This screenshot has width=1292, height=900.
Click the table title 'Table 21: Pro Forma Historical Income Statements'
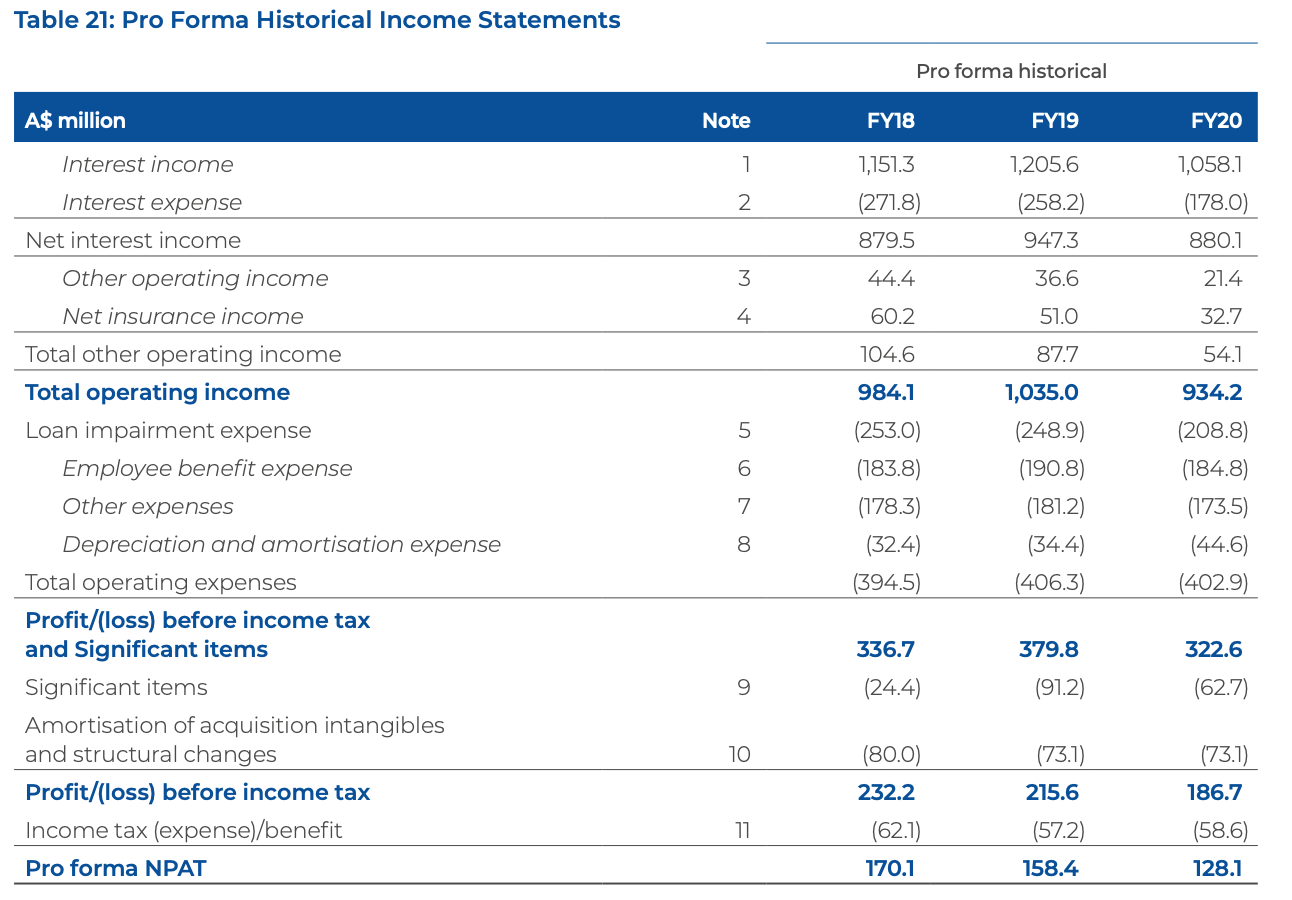[317, 20]
